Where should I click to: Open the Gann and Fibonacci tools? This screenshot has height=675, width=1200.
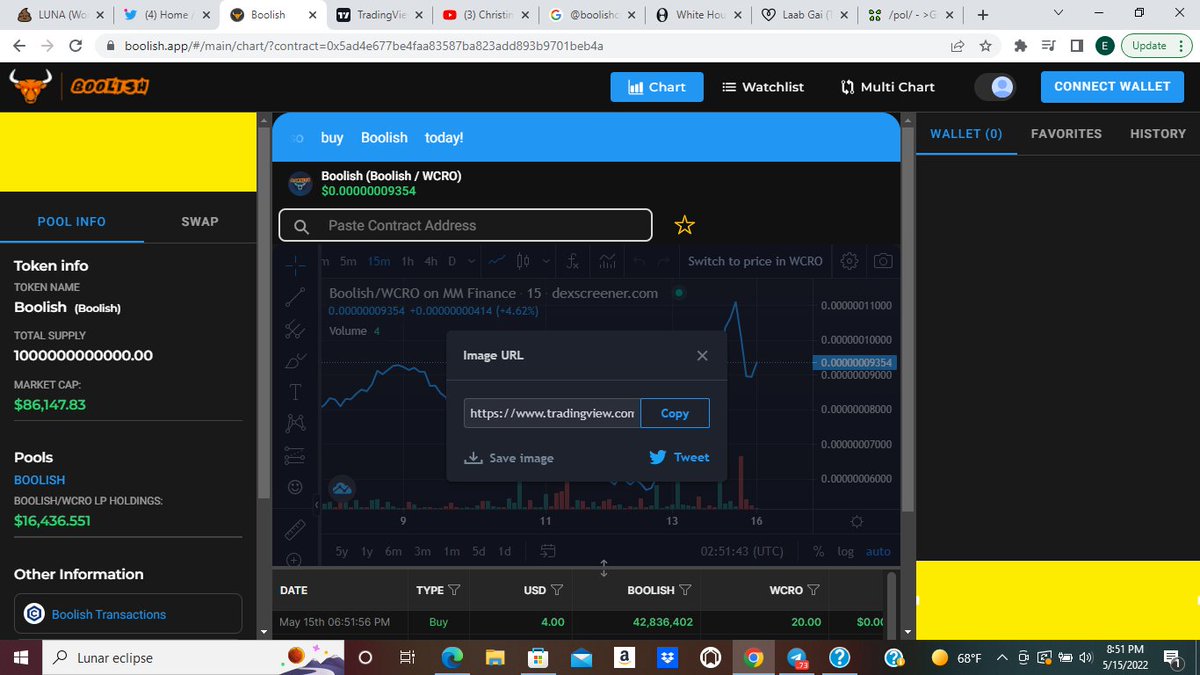tap(295, 328)
